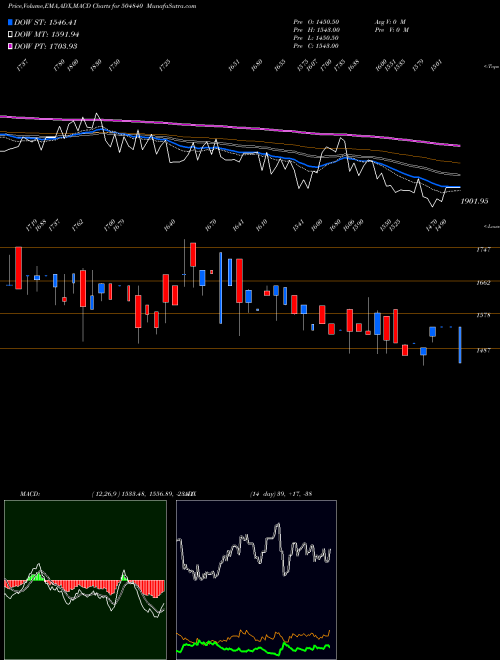
Task: Select the 'DOW MT: 1591.94' legend text
Action: tap(47, 34)
